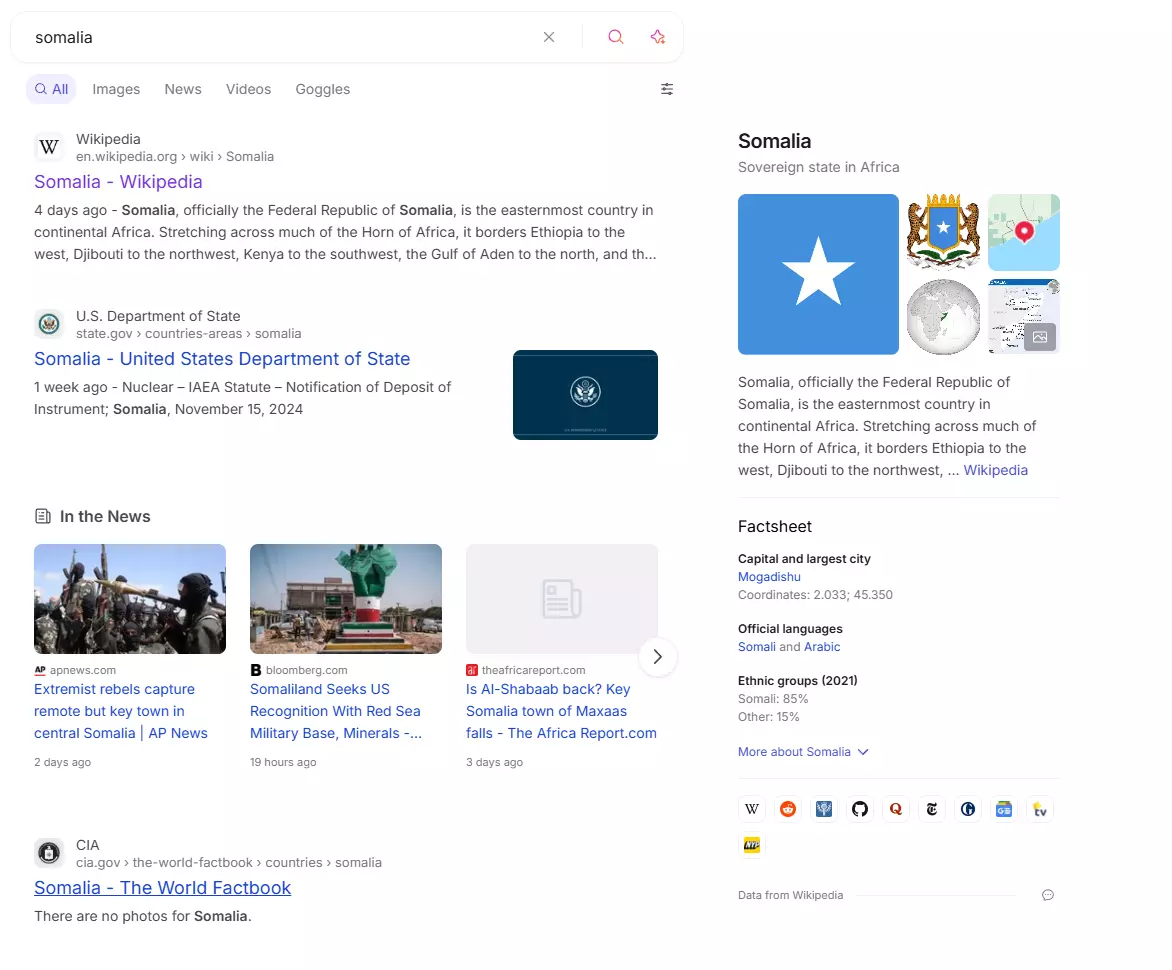Open the Somalia - Wikipedia result link

[x=118, y=182]
